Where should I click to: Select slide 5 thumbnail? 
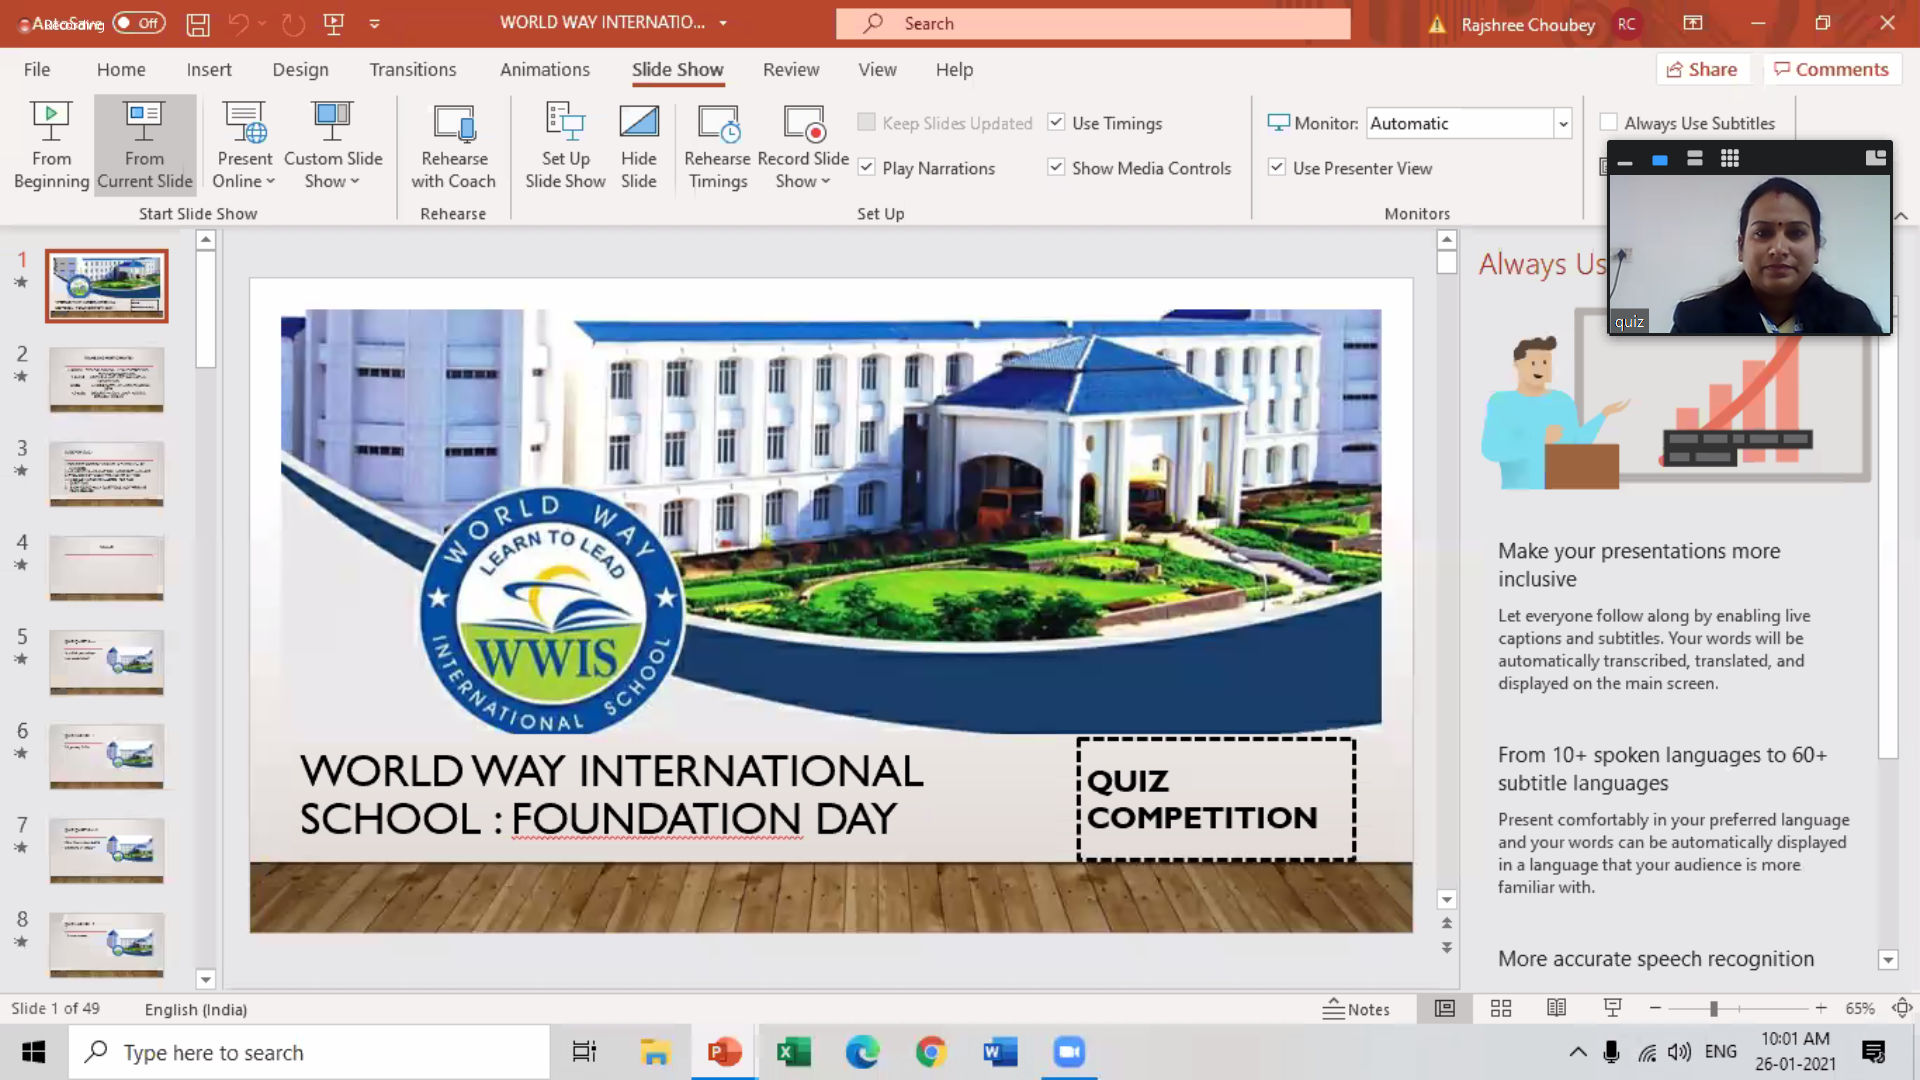107,661
